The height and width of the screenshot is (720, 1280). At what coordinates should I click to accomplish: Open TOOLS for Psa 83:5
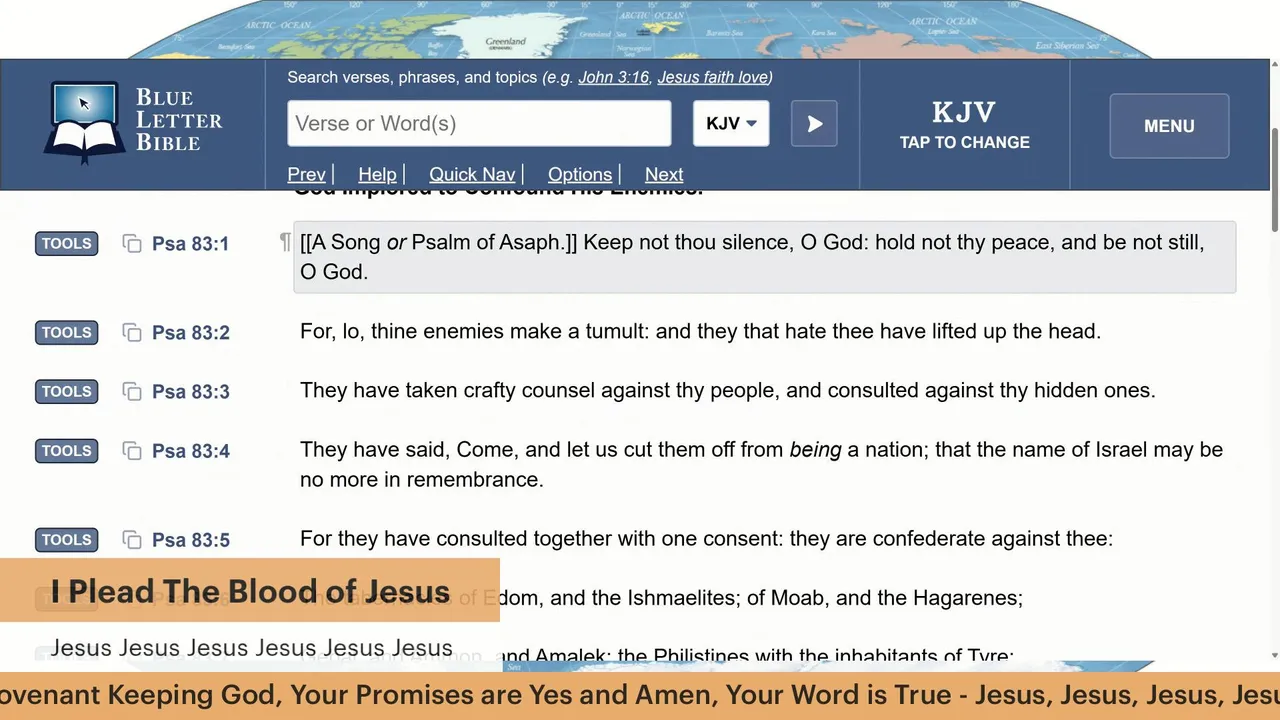[67, 540]
